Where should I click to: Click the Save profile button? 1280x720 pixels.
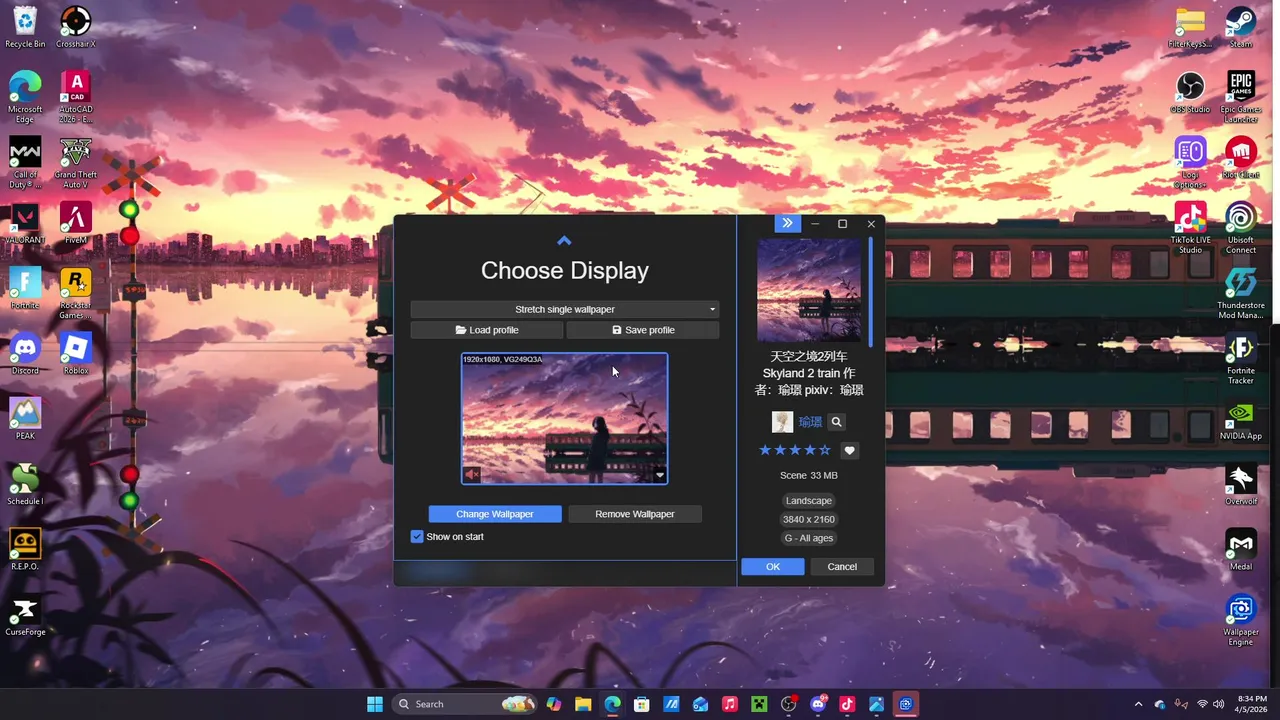pyautogui.click(x=643, y=330)
